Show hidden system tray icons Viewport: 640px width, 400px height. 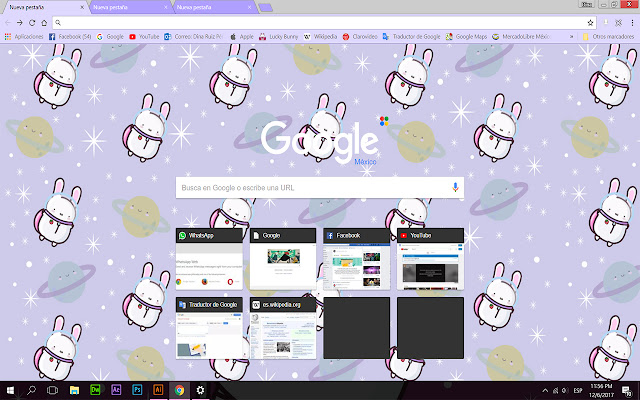click(545, 391)
